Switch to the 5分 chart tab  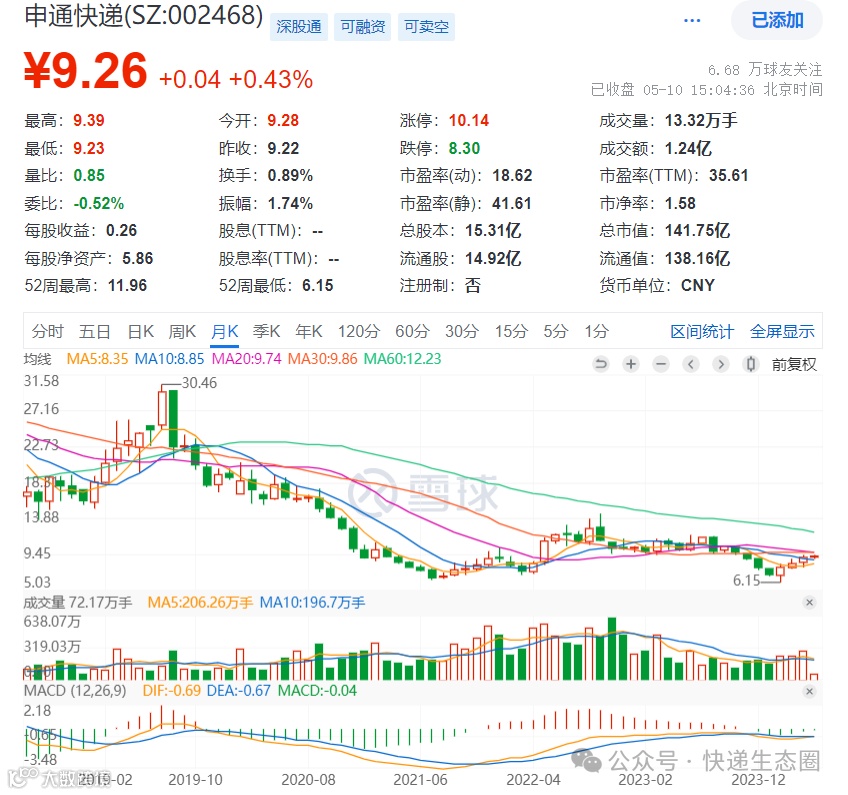556,331
